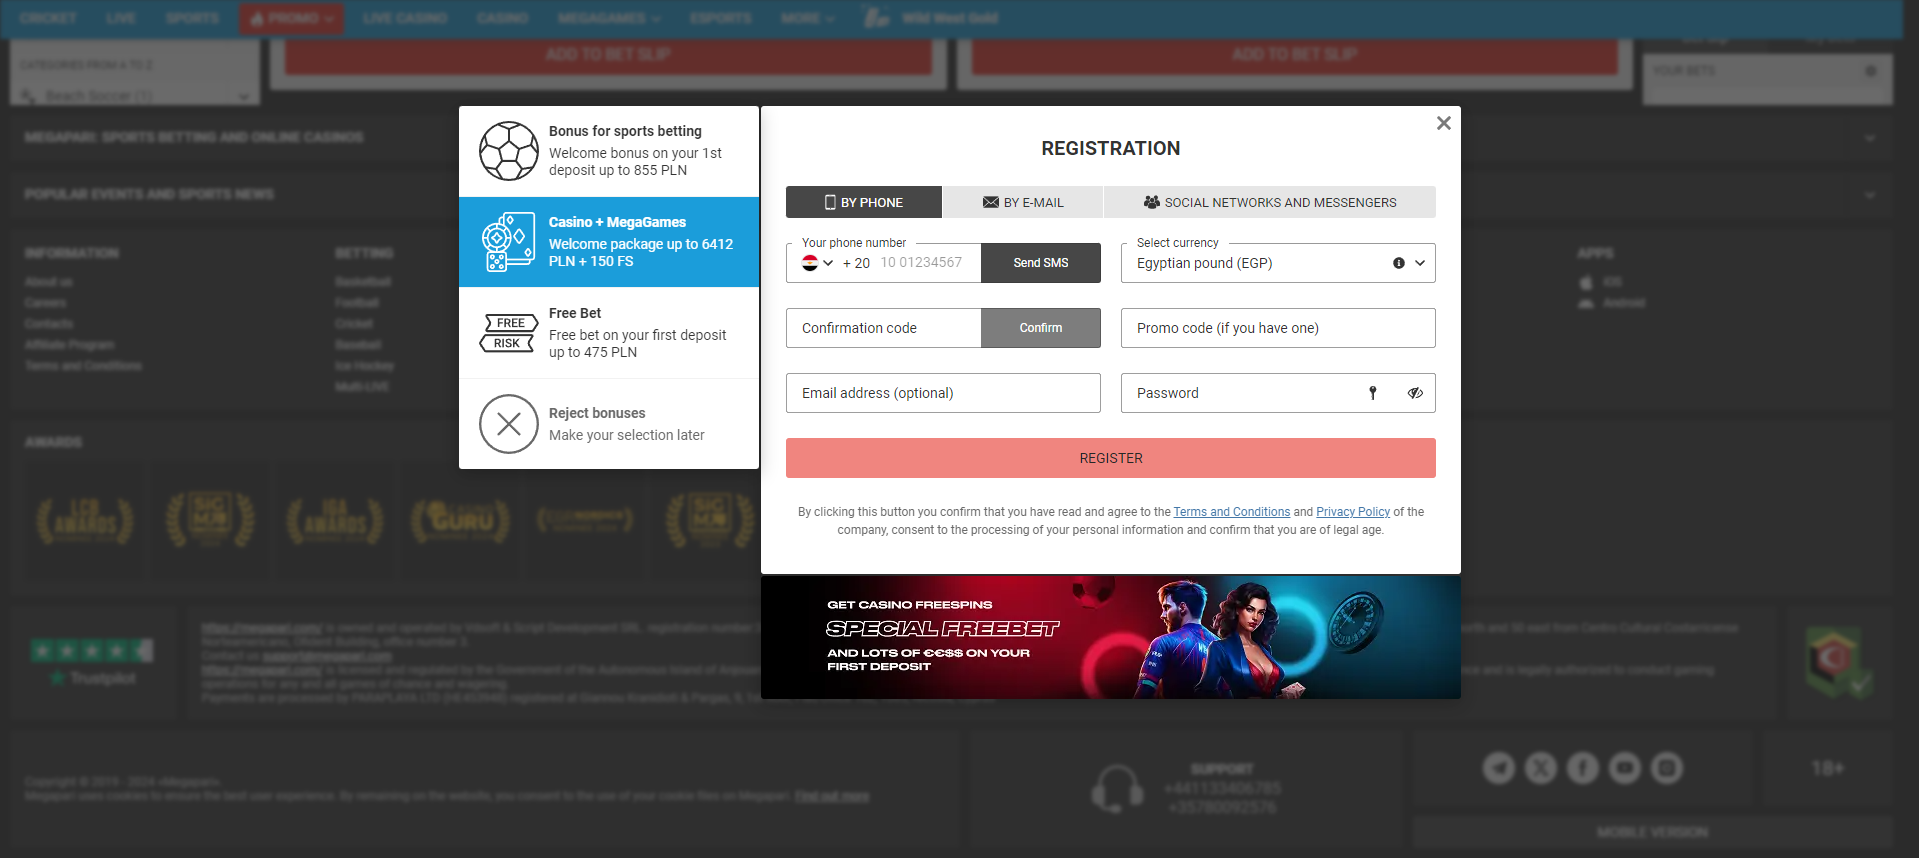
Task: Click the currency info icon
Action: [x=1399, y=263]
